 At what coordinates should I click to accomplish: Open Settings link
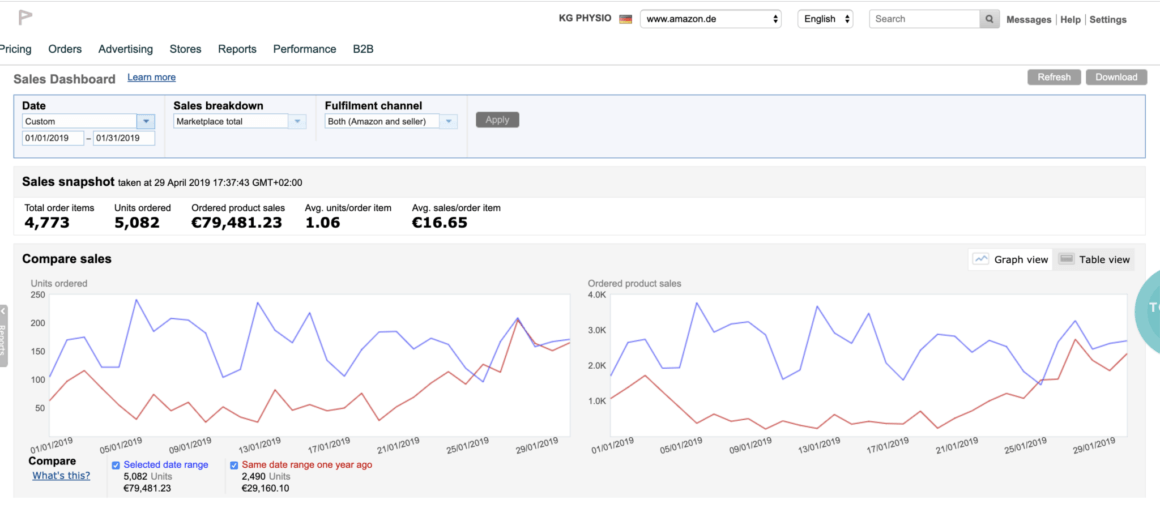point(1108,20)
